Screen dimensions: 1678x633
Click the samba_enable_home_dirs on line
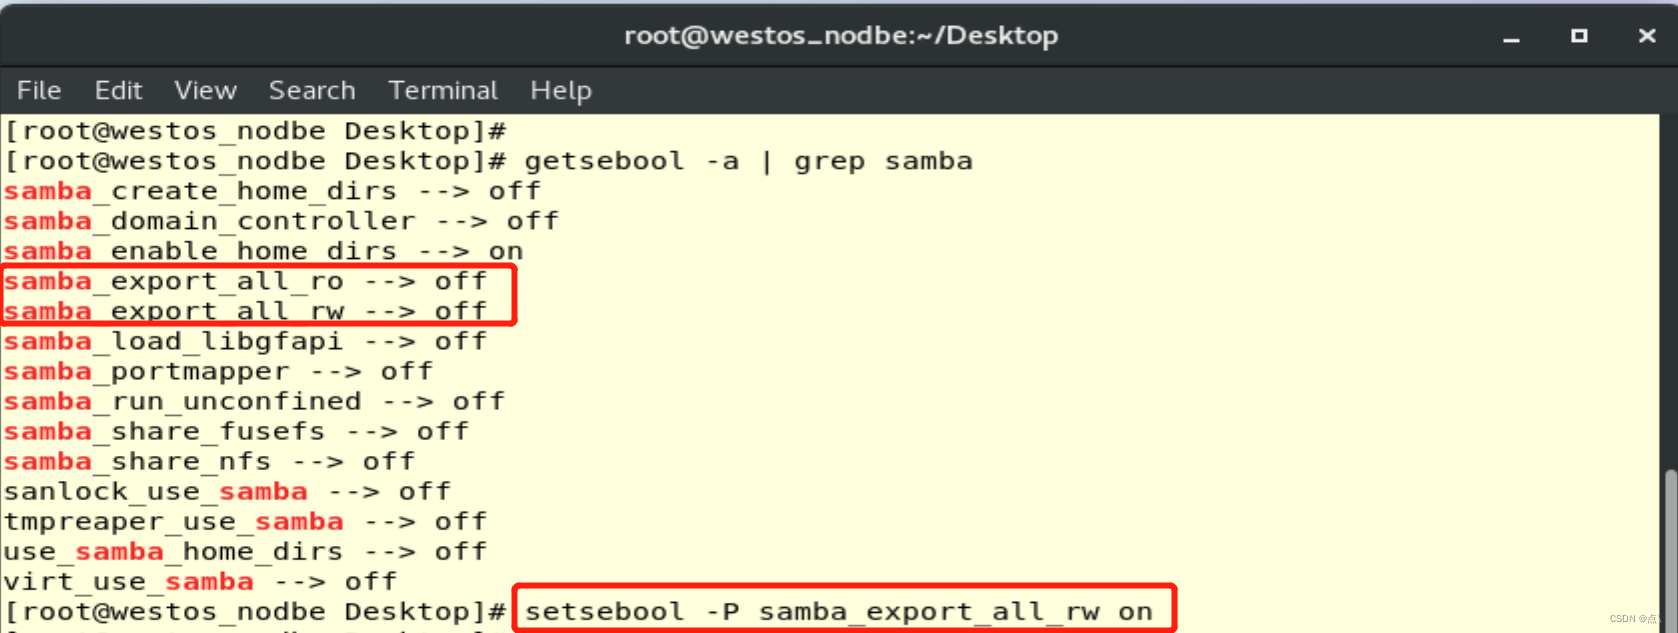coord(260,251)
